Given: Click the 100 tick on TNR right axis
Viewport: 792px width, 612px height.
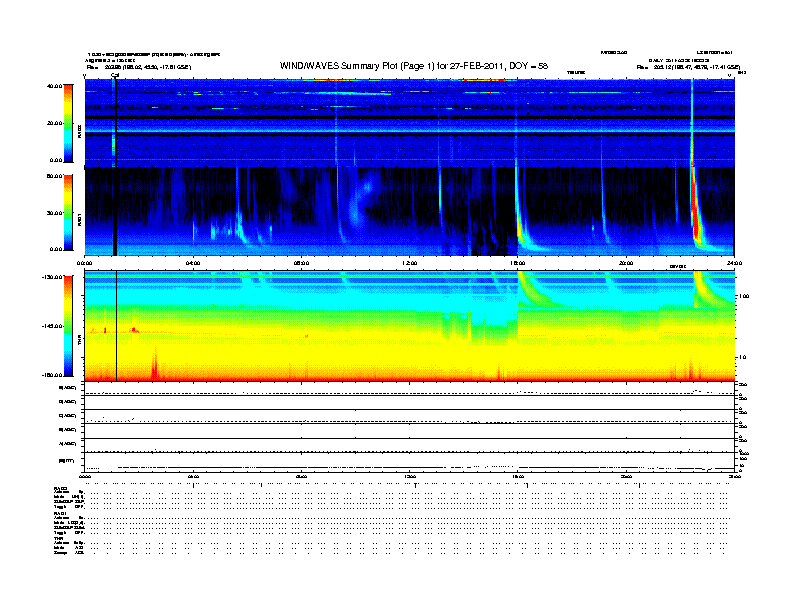Looking at the screenshot, I should pos(744,296).
